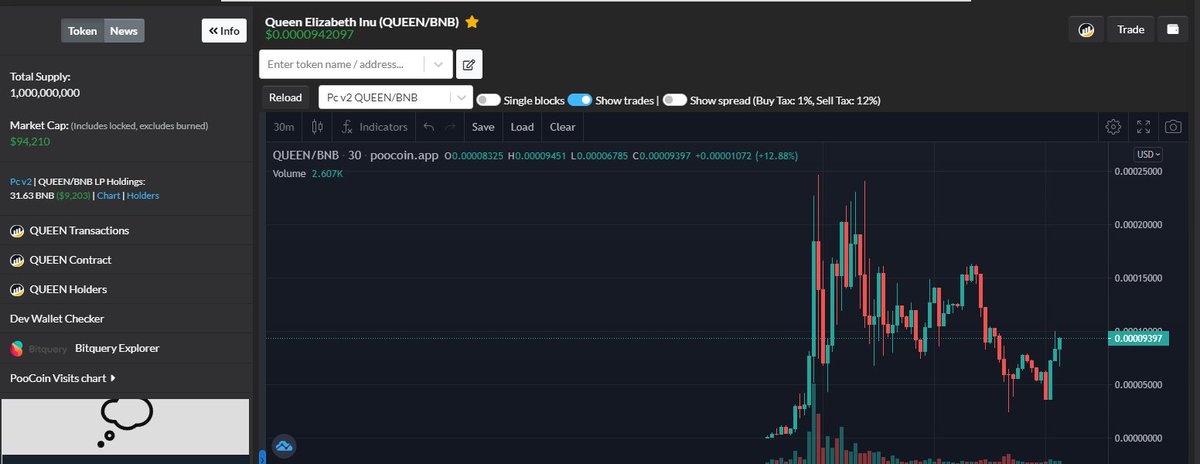
Task: Toggle fullscreen chart mode icon
Action: (x=1145, y=127)
